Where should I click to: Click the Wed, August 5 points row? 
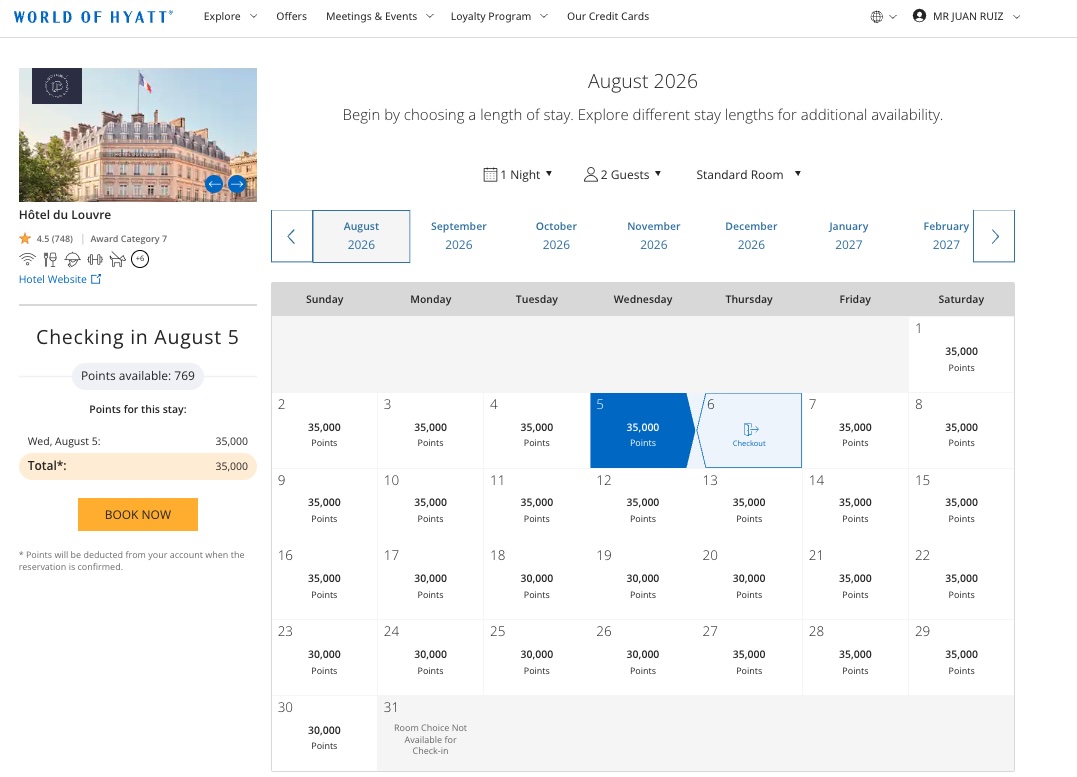click(138, 441)
